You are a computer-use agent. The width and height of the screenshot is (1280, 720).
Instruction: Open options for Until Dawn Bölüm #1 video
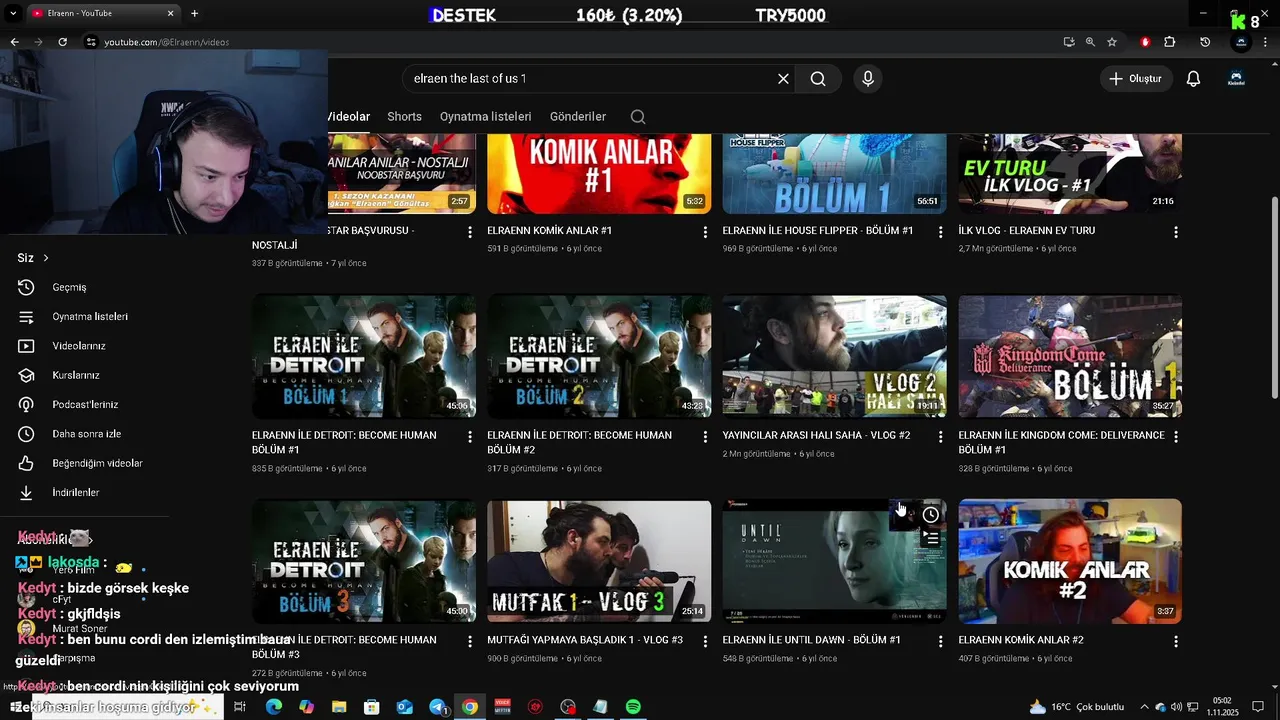click(940, 641)
